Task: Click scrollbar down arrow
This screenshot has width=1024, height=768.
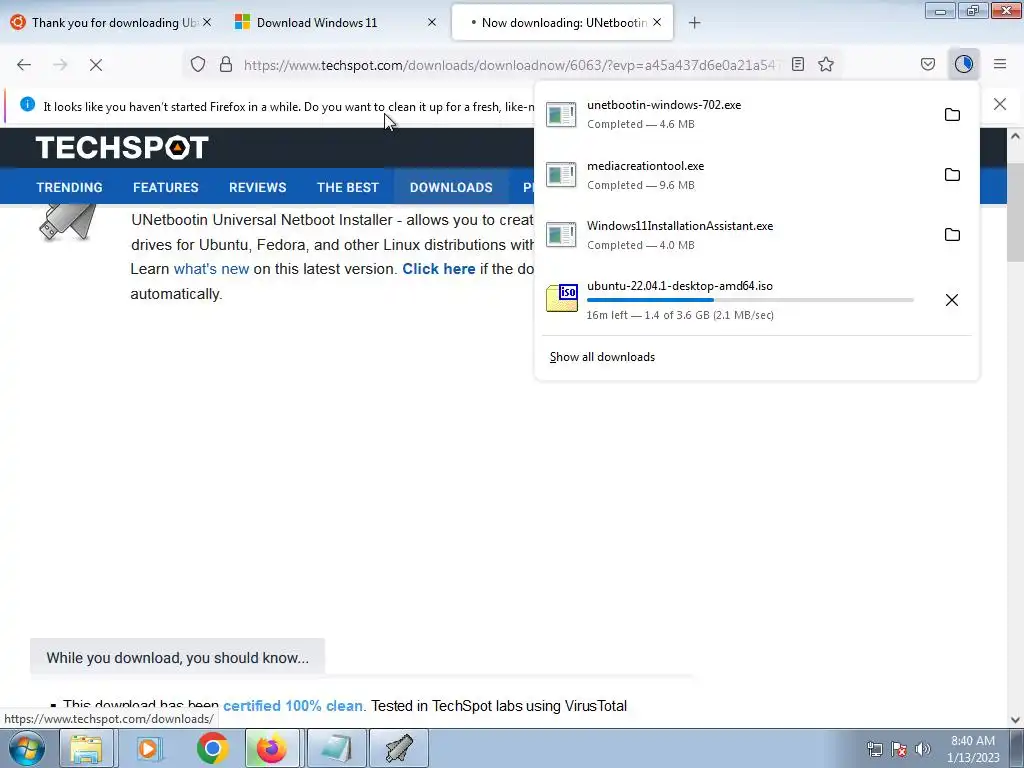Action: (1015, 720)
